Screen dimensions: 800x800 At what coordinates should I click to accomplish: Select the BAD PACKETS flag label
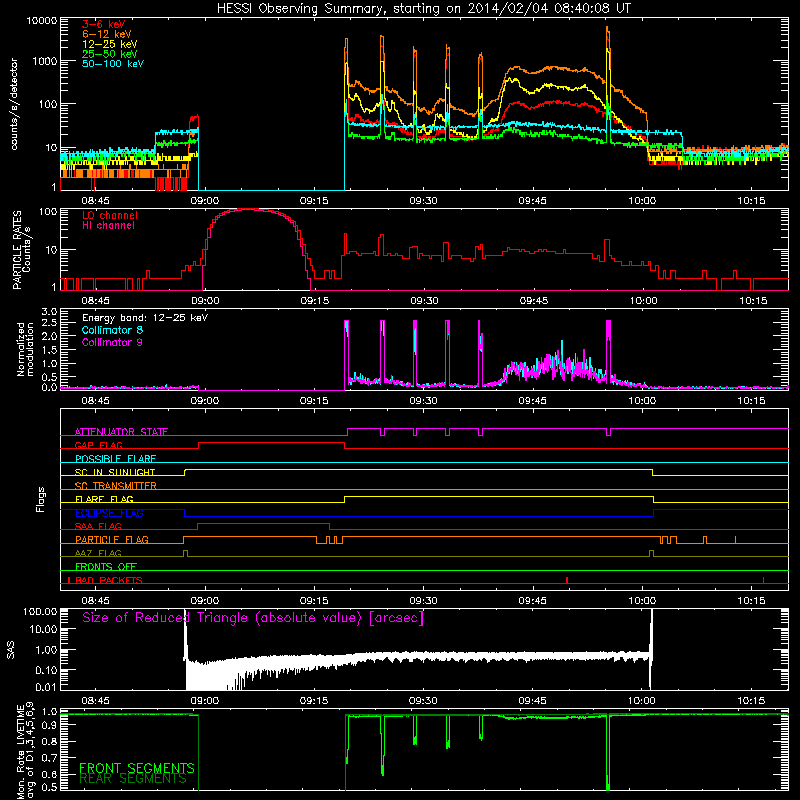(109, 581)
